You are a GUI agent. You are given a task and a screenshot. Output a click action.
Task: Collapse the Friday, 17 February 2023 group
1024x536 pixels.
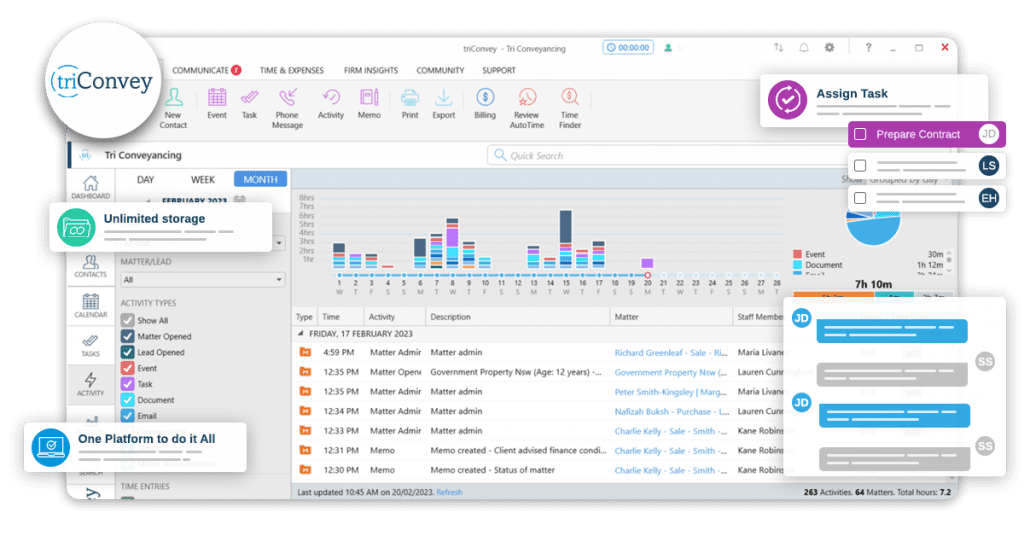302,332
